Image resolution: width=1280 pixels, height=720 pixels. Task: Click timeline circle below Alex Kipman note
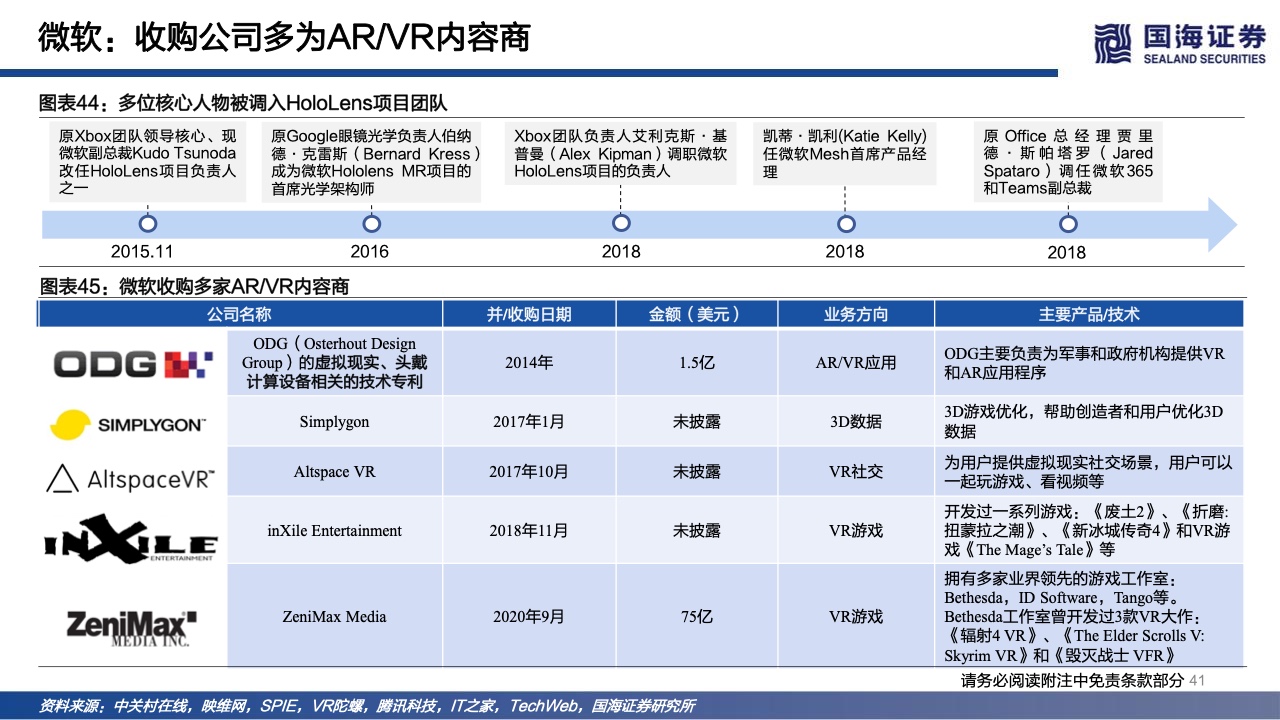621,224
